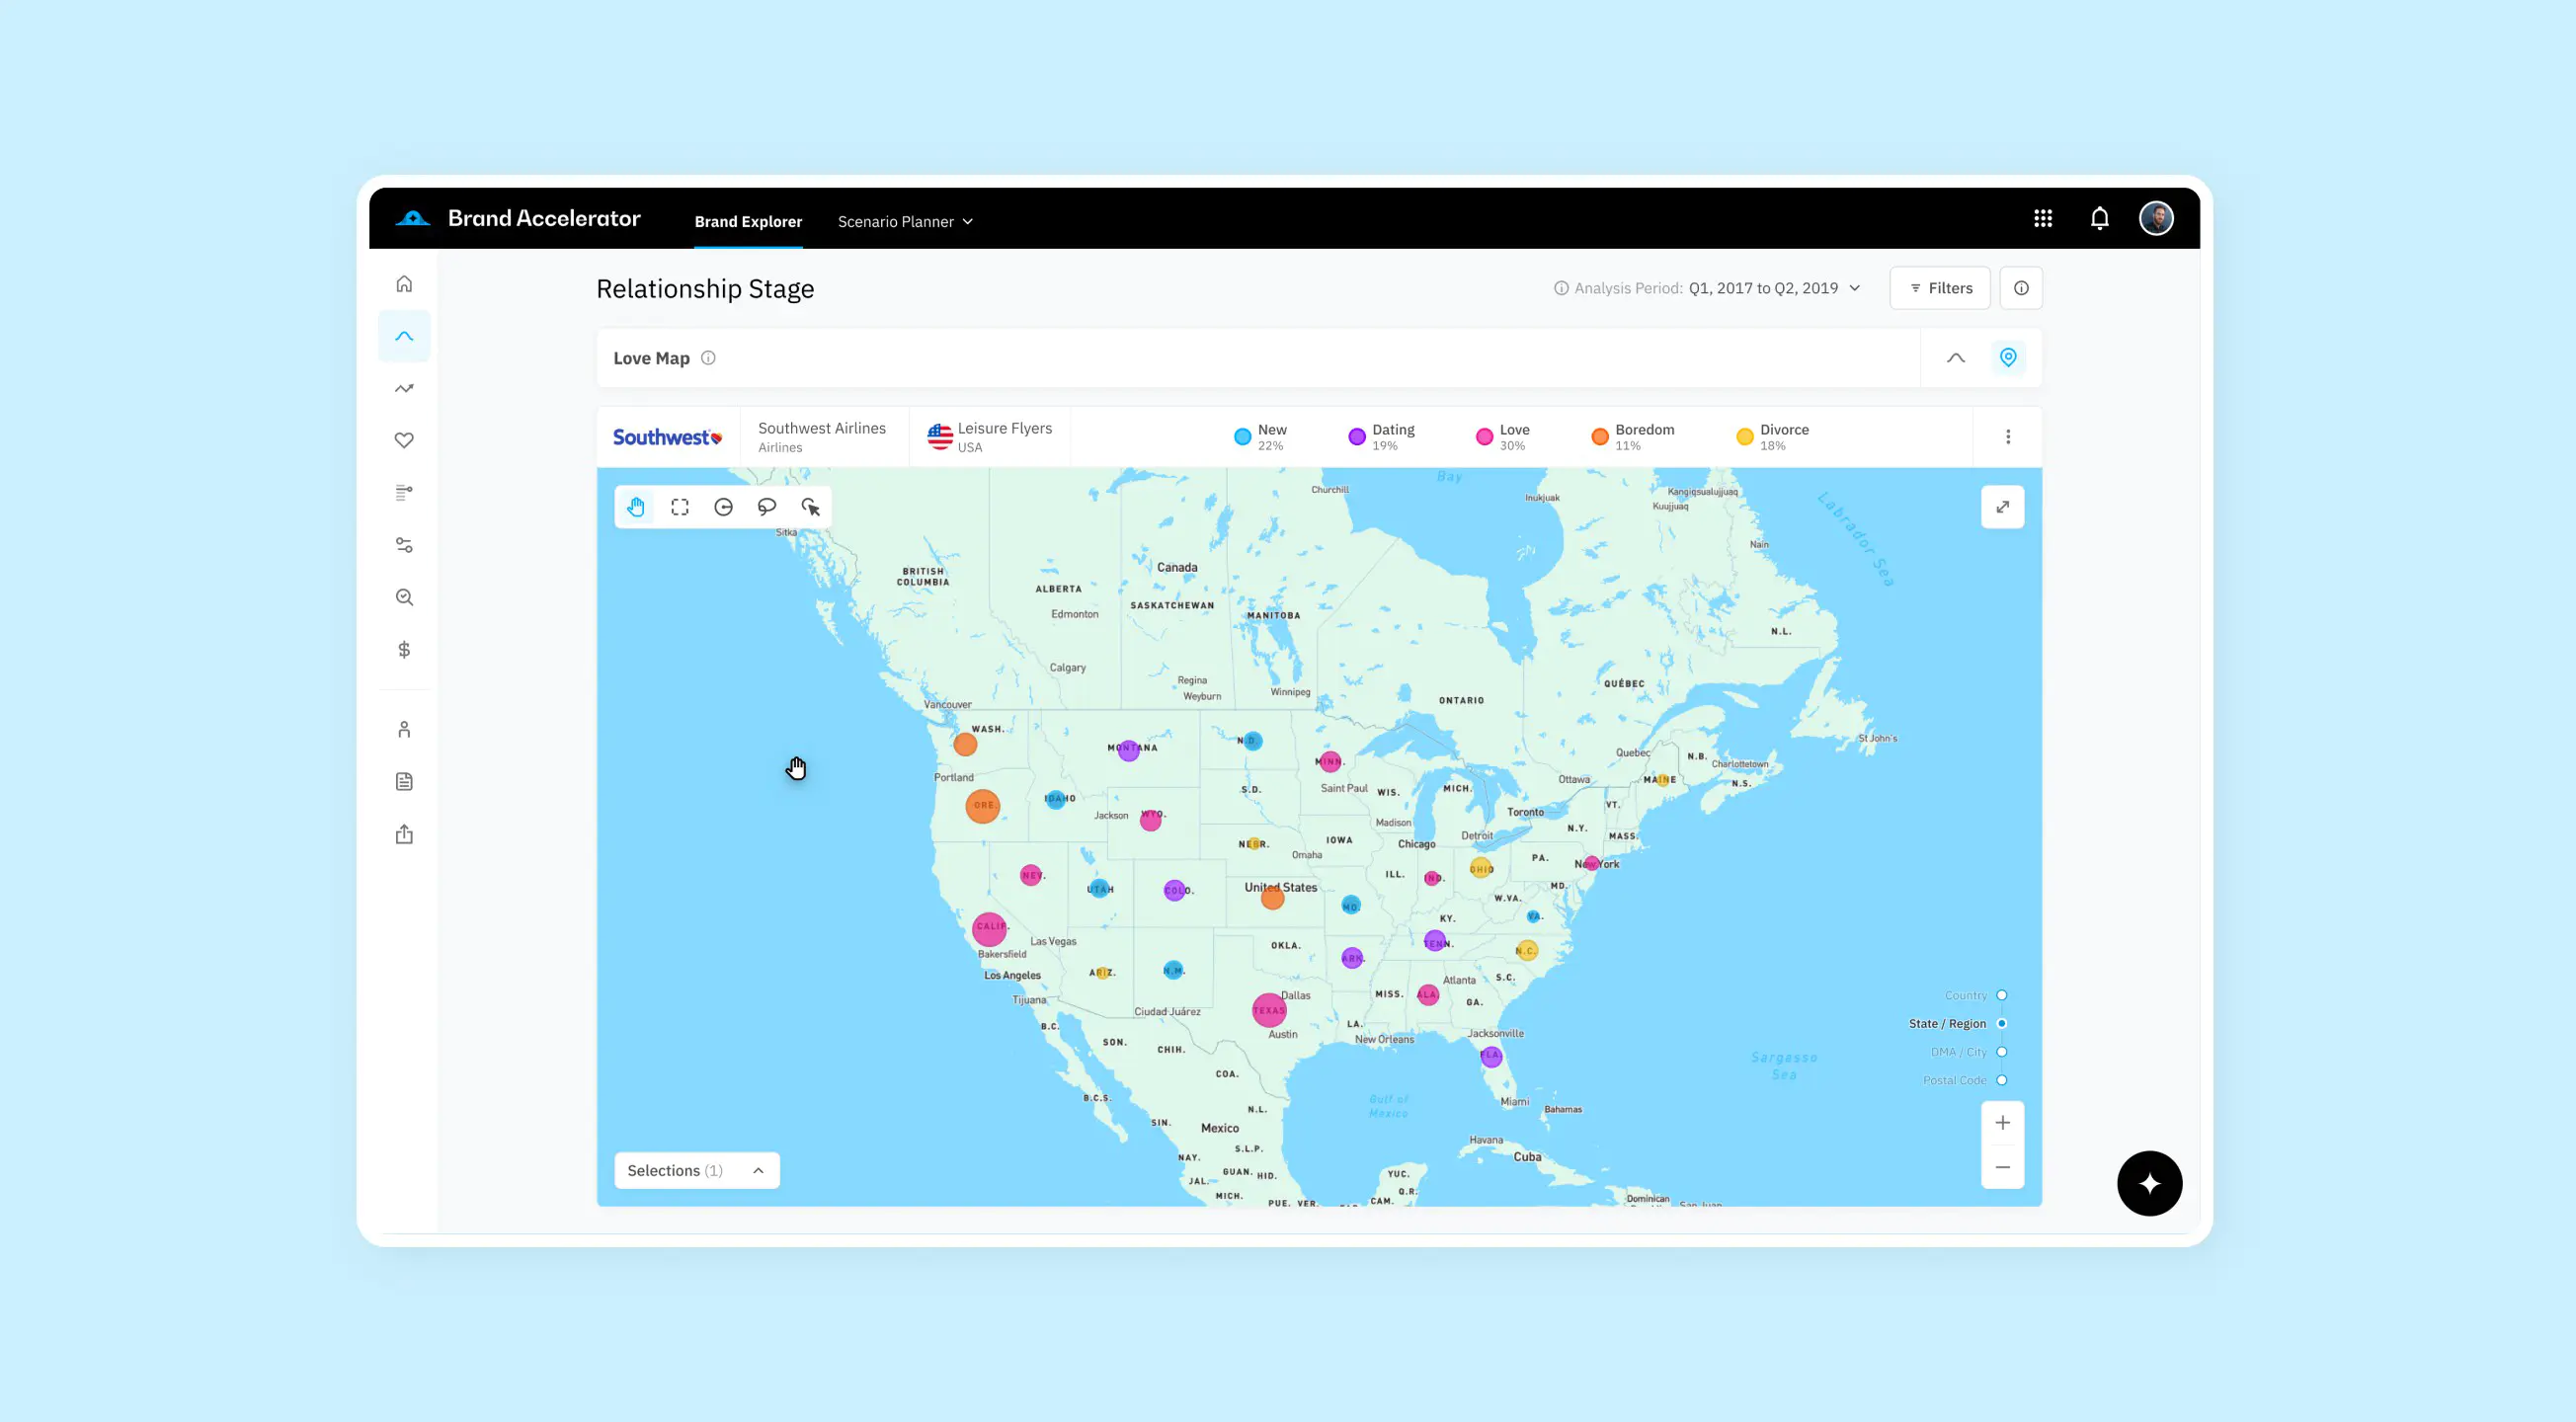The image size is (2576, 1422).
Task: Open the Filters button
Action: (x=1940, y=288)
